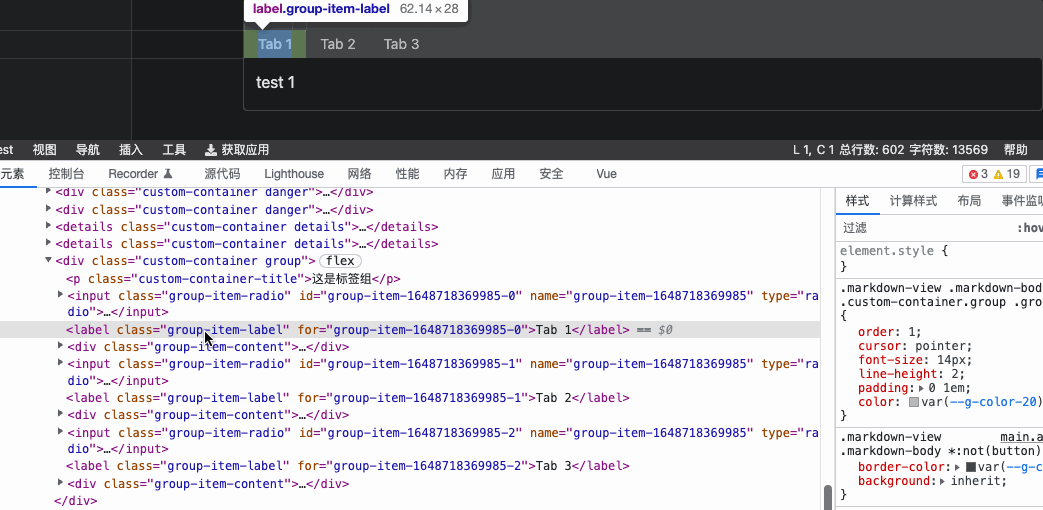Expand the input node with id ending -2
1043x510 pixels.
60,432
